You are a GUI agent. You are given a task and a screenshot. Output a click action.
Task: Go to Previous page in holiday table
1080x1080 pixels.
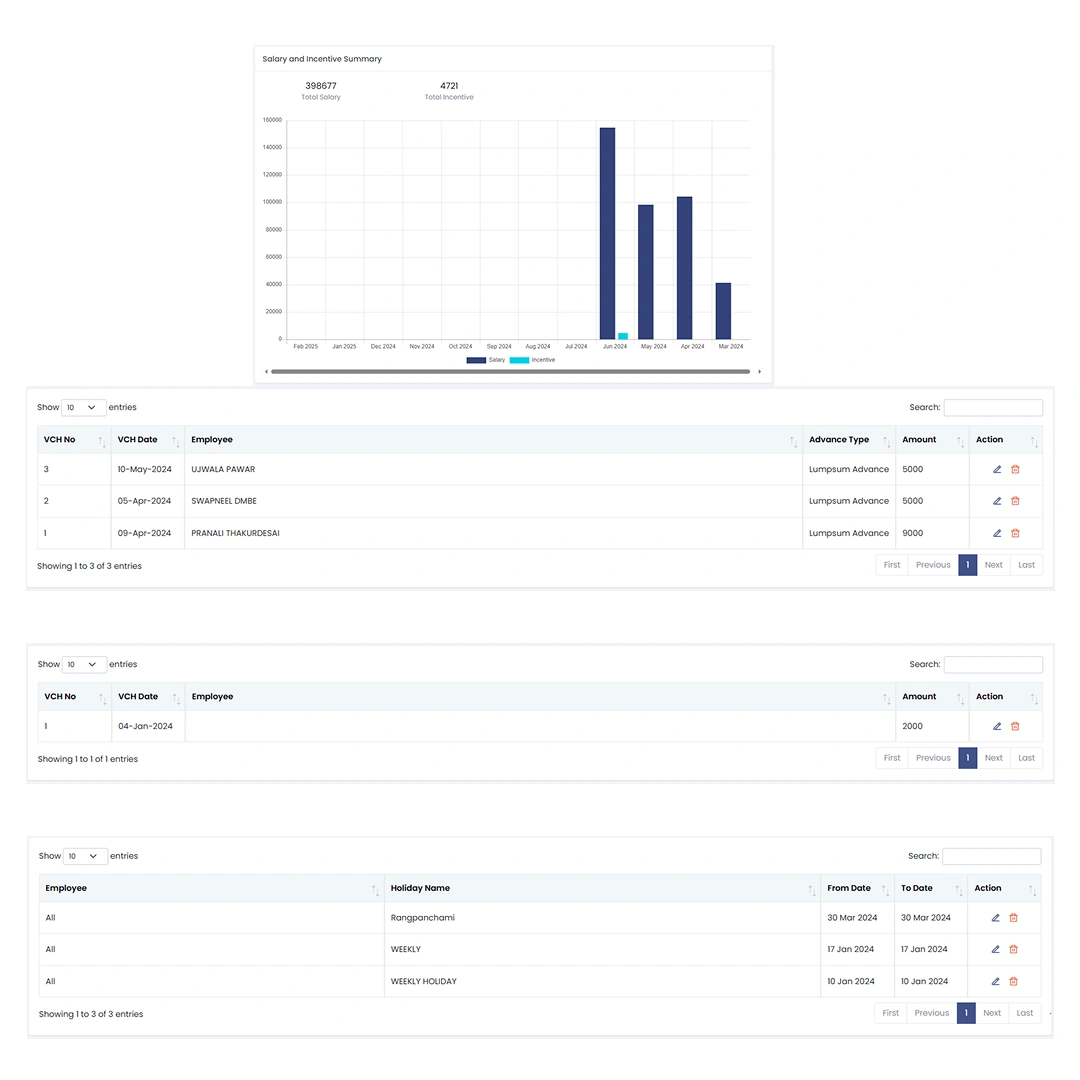point(932,1013)
